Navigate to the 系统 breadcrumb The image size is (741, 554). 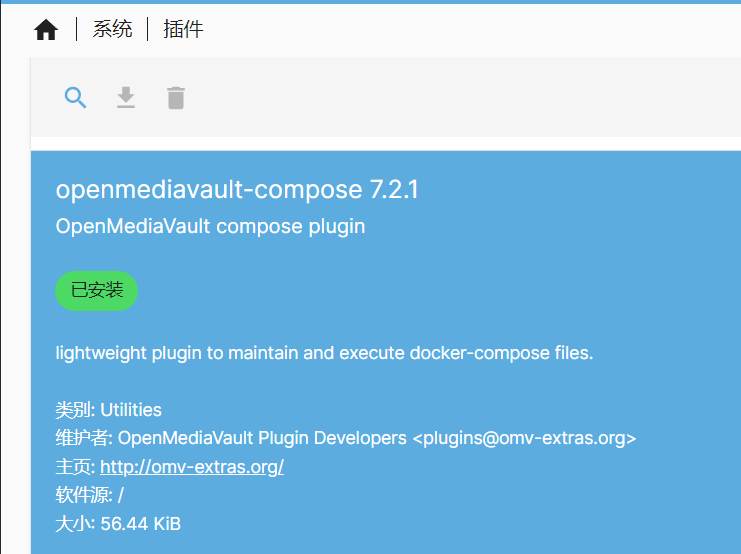tap(112, 29)
